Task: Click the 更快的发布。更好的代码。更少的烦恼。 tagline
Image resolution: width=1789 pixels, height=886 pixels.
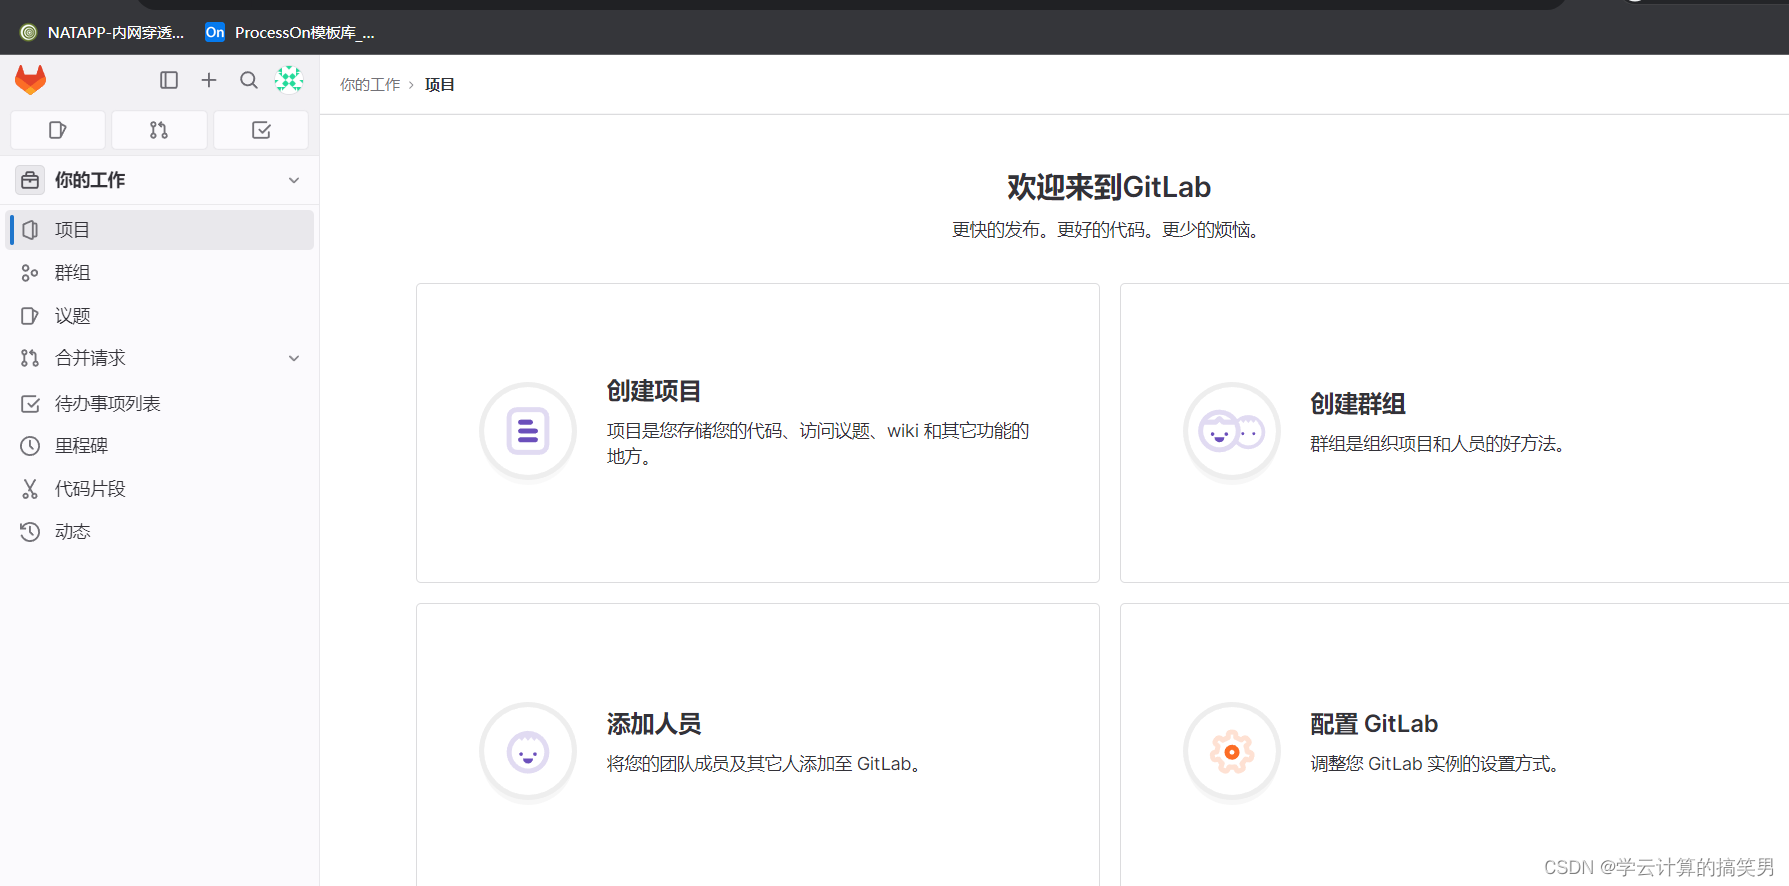Action: tap(1109, 230)
